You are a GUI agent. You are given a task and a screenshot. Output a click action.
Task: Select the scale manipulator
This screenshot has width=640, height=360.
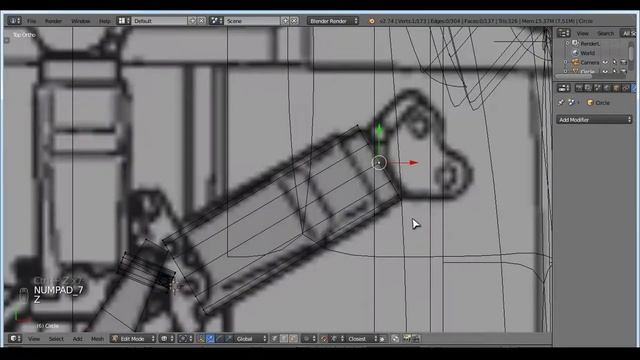click(229, 339)
